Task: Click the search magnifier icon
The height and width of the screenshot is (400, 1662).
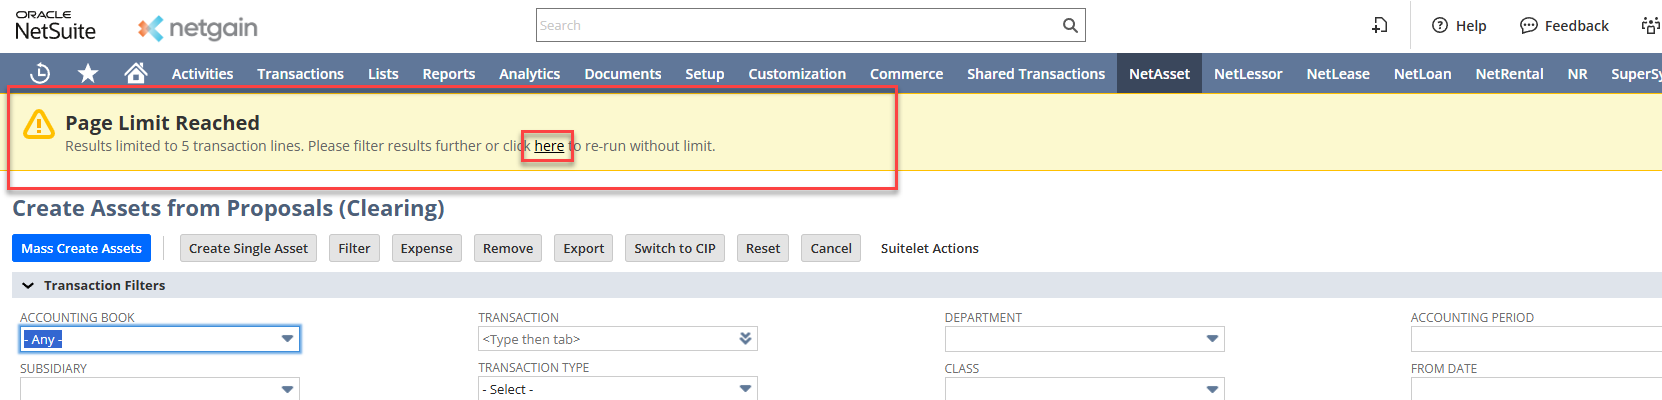Action: point(1070,25)
